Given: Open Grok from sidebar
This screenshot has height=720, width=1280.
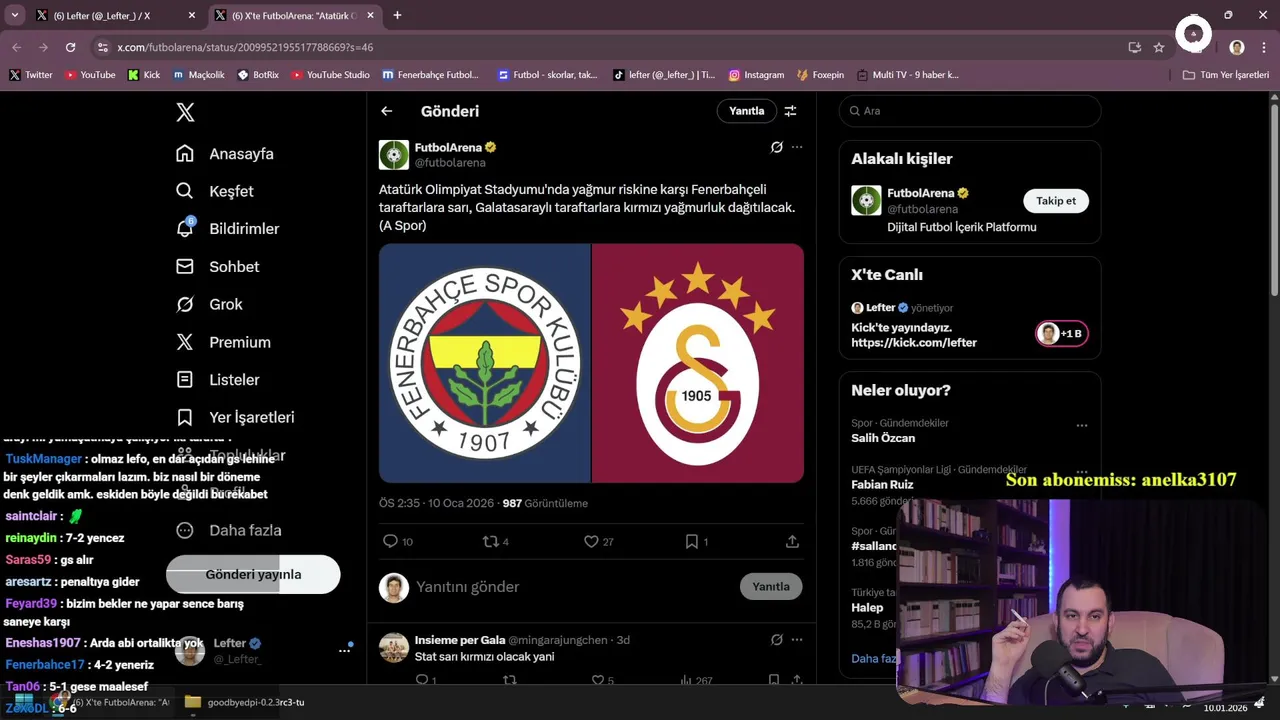Looking at the screenshot, I should coord(209,304).
